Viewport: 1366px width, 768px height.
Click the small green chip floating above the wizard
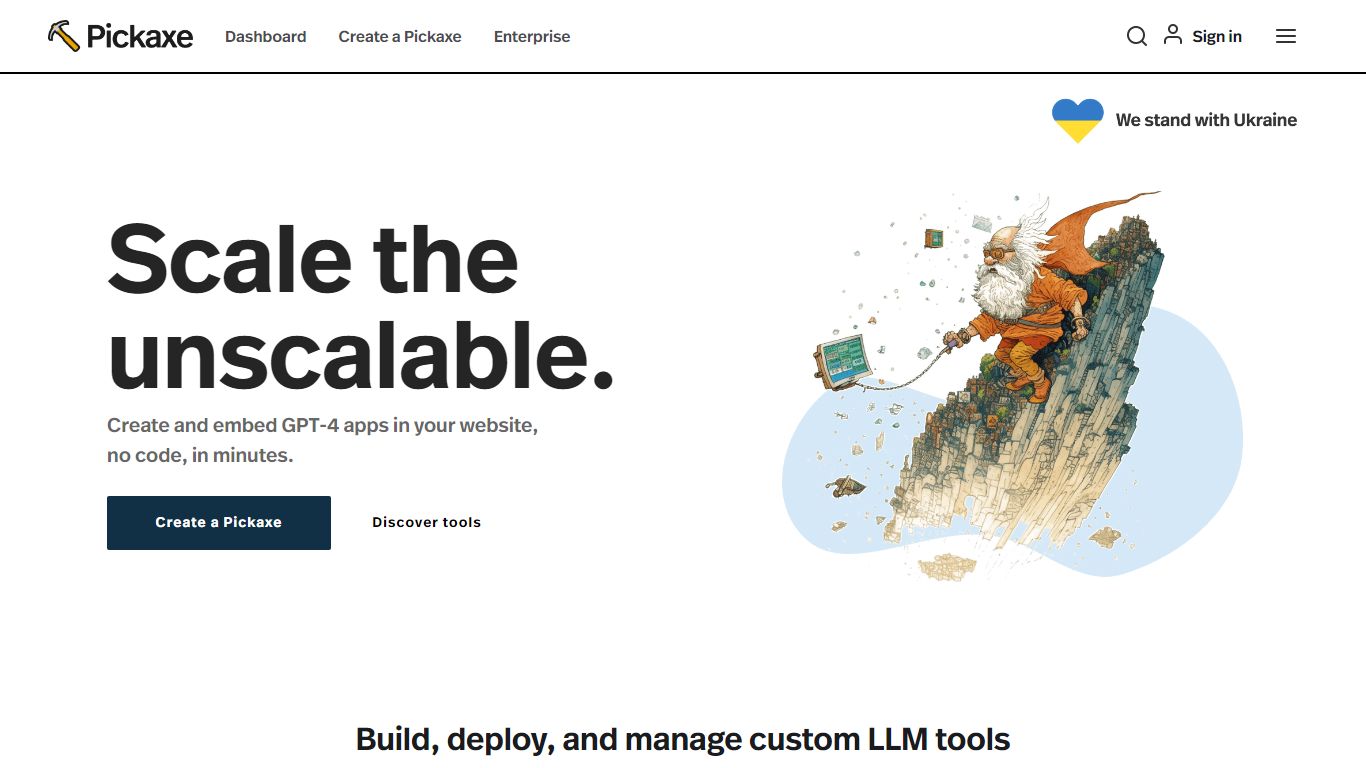(933, 238)
